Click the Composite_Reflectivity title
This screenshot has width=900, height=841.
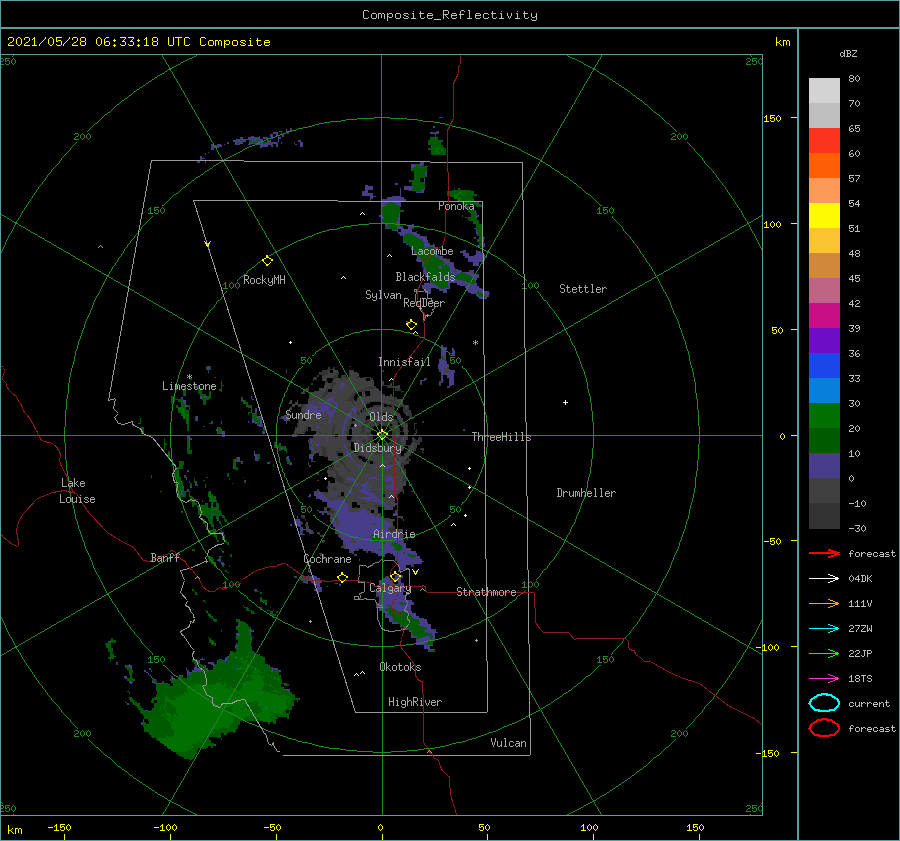449,15
